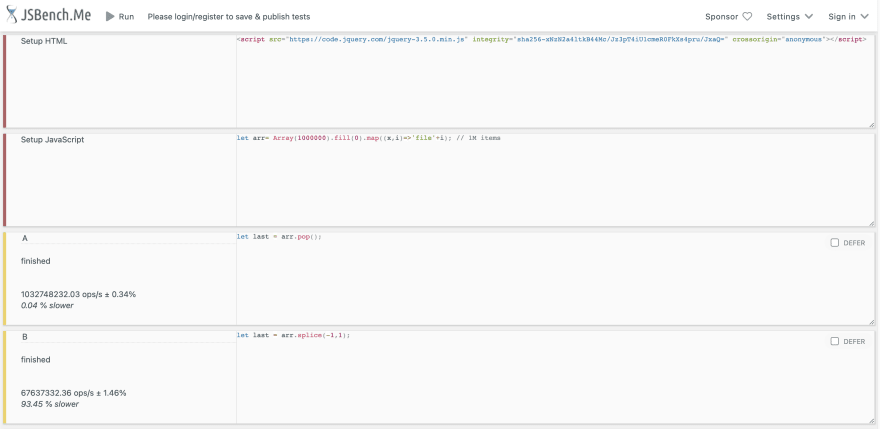Grab the resize handle of Setup JavaScript editor

click(x=871, y=223)
